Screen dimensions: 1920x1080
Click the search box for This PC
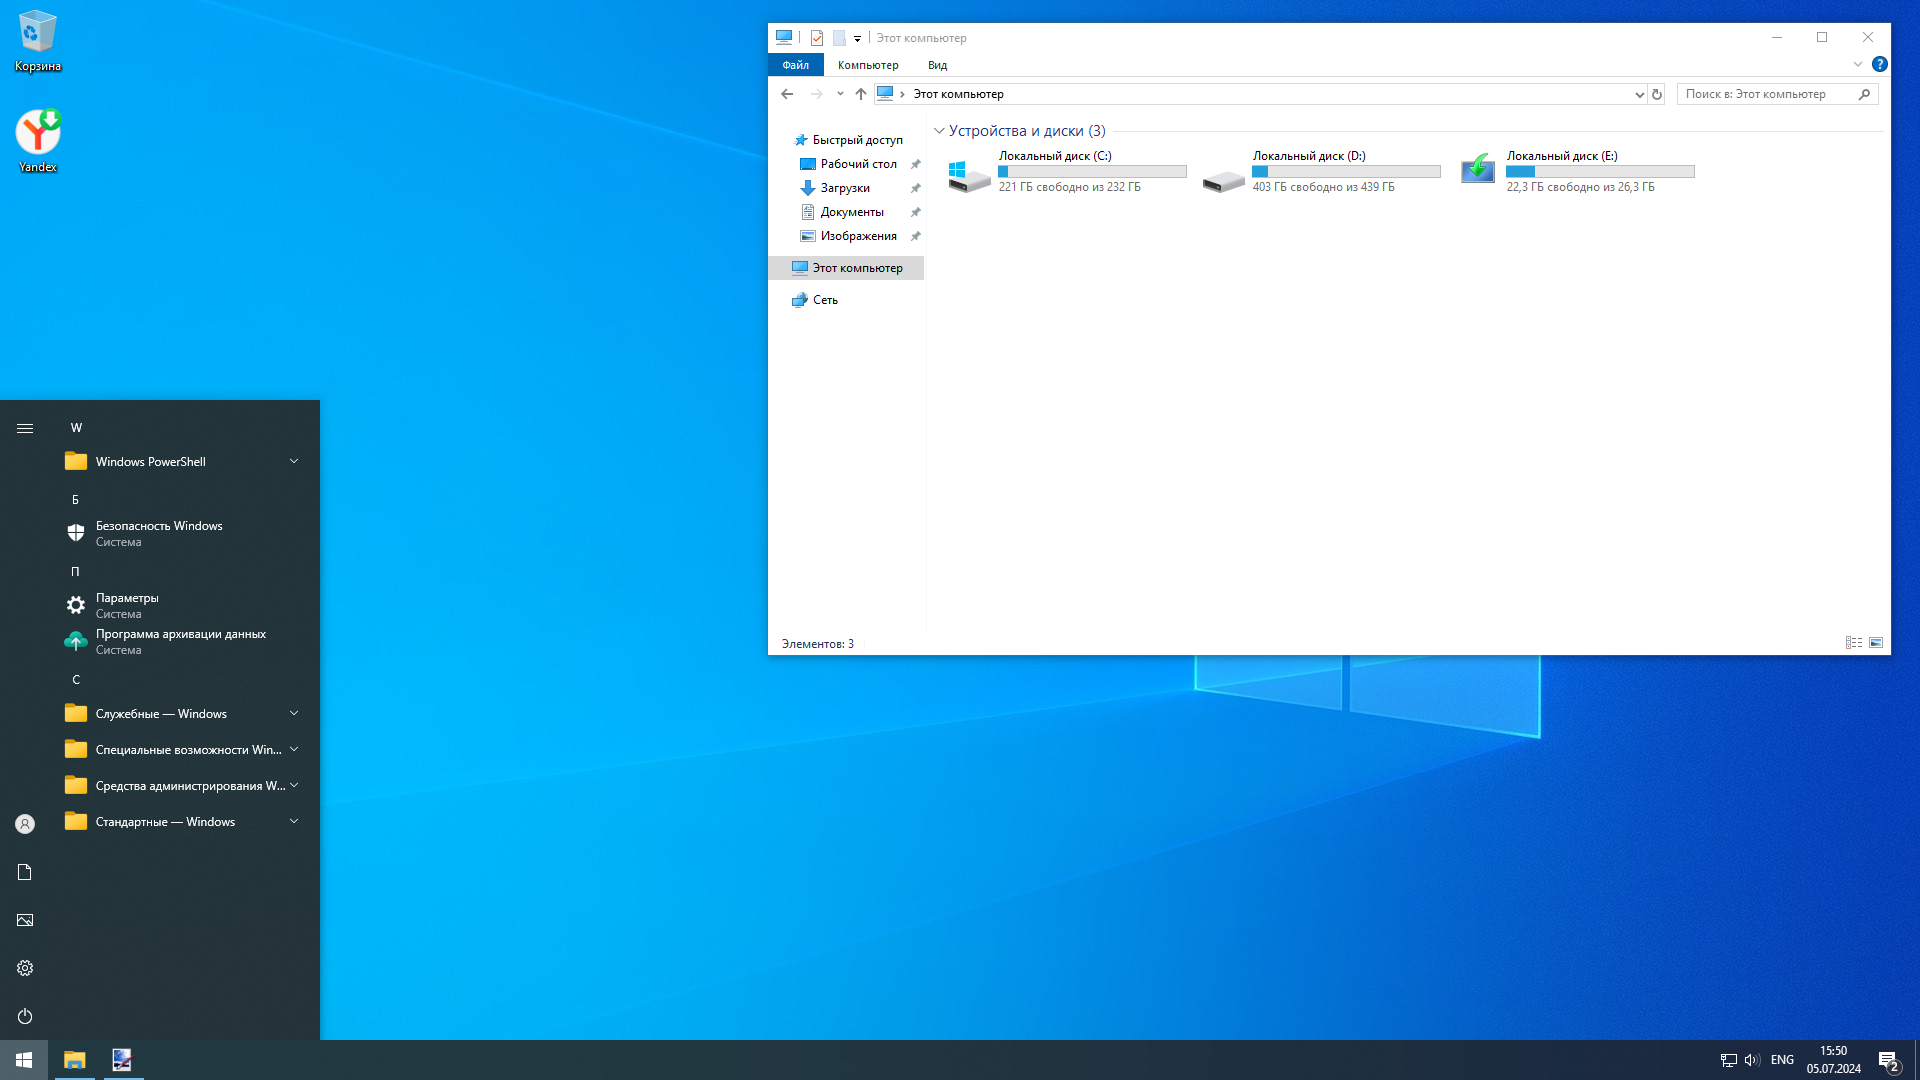1765,94
